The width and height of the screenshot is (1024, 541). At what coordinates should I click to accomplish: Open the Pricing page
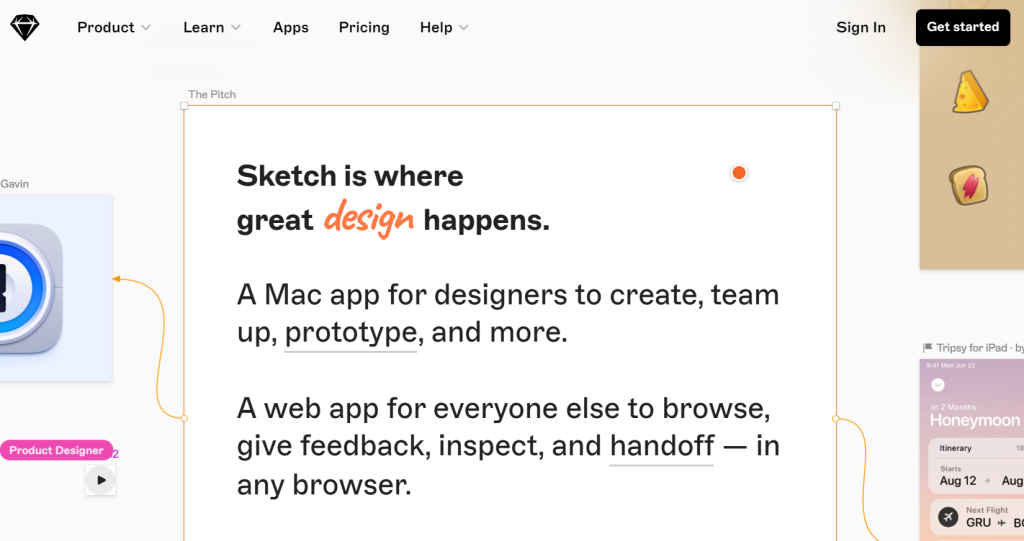click(x=364, y=28)
